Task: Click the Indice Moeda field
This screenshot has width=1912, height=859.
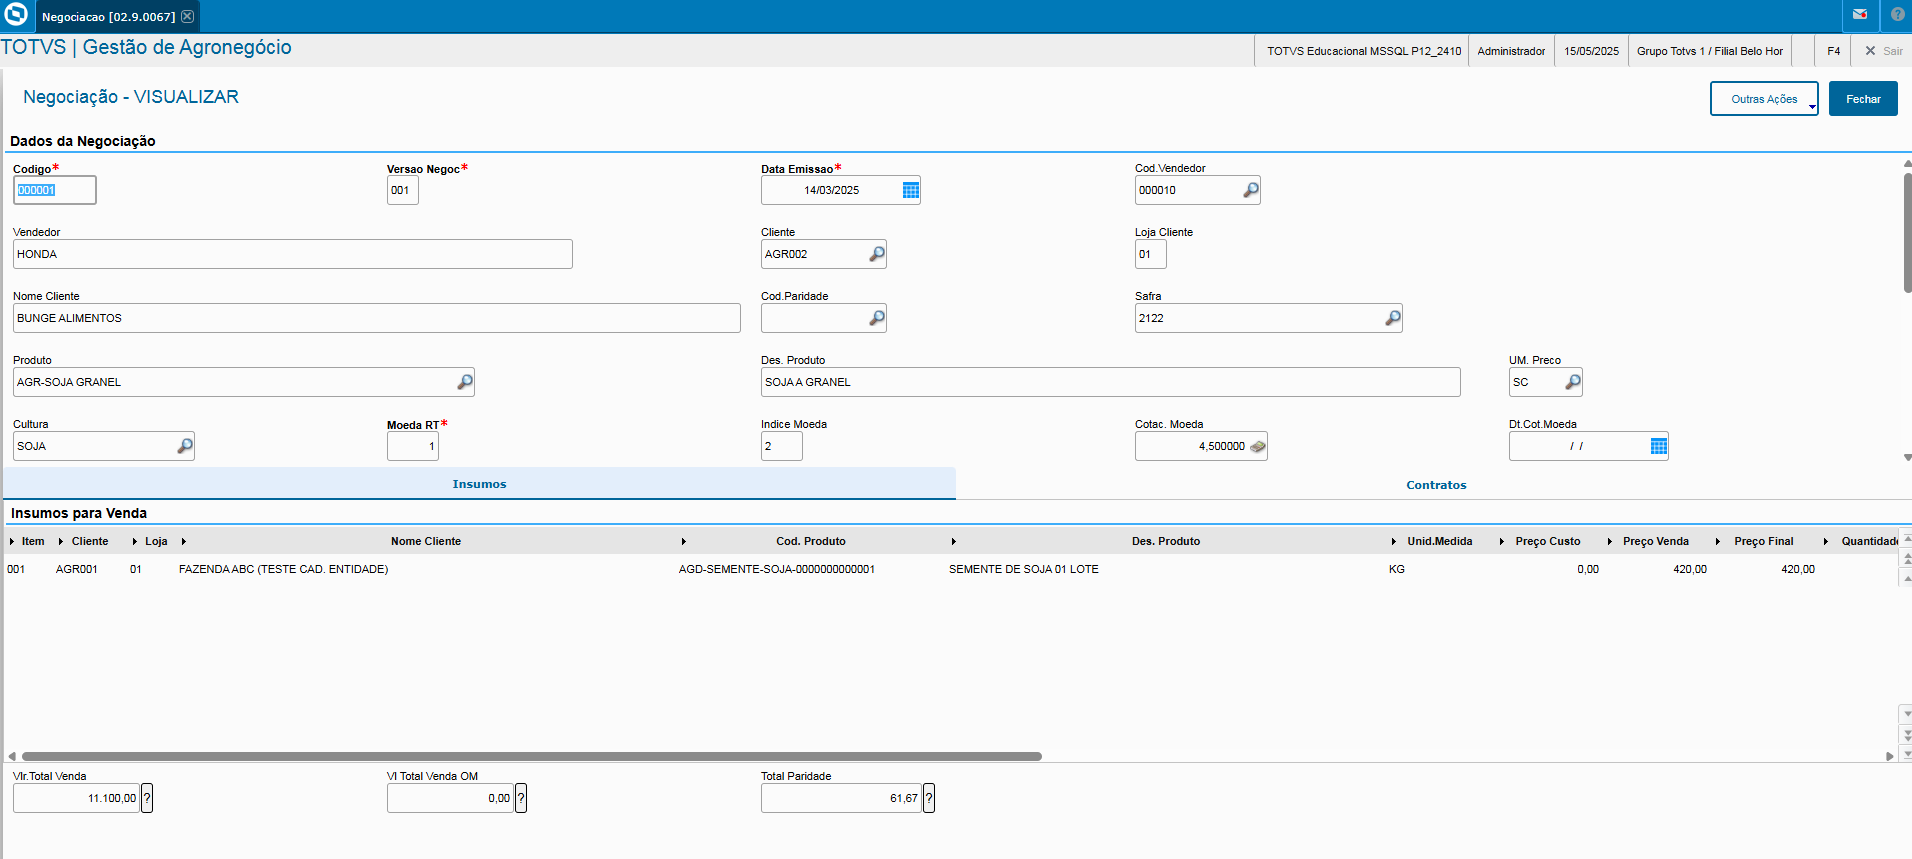Action: 782,446
